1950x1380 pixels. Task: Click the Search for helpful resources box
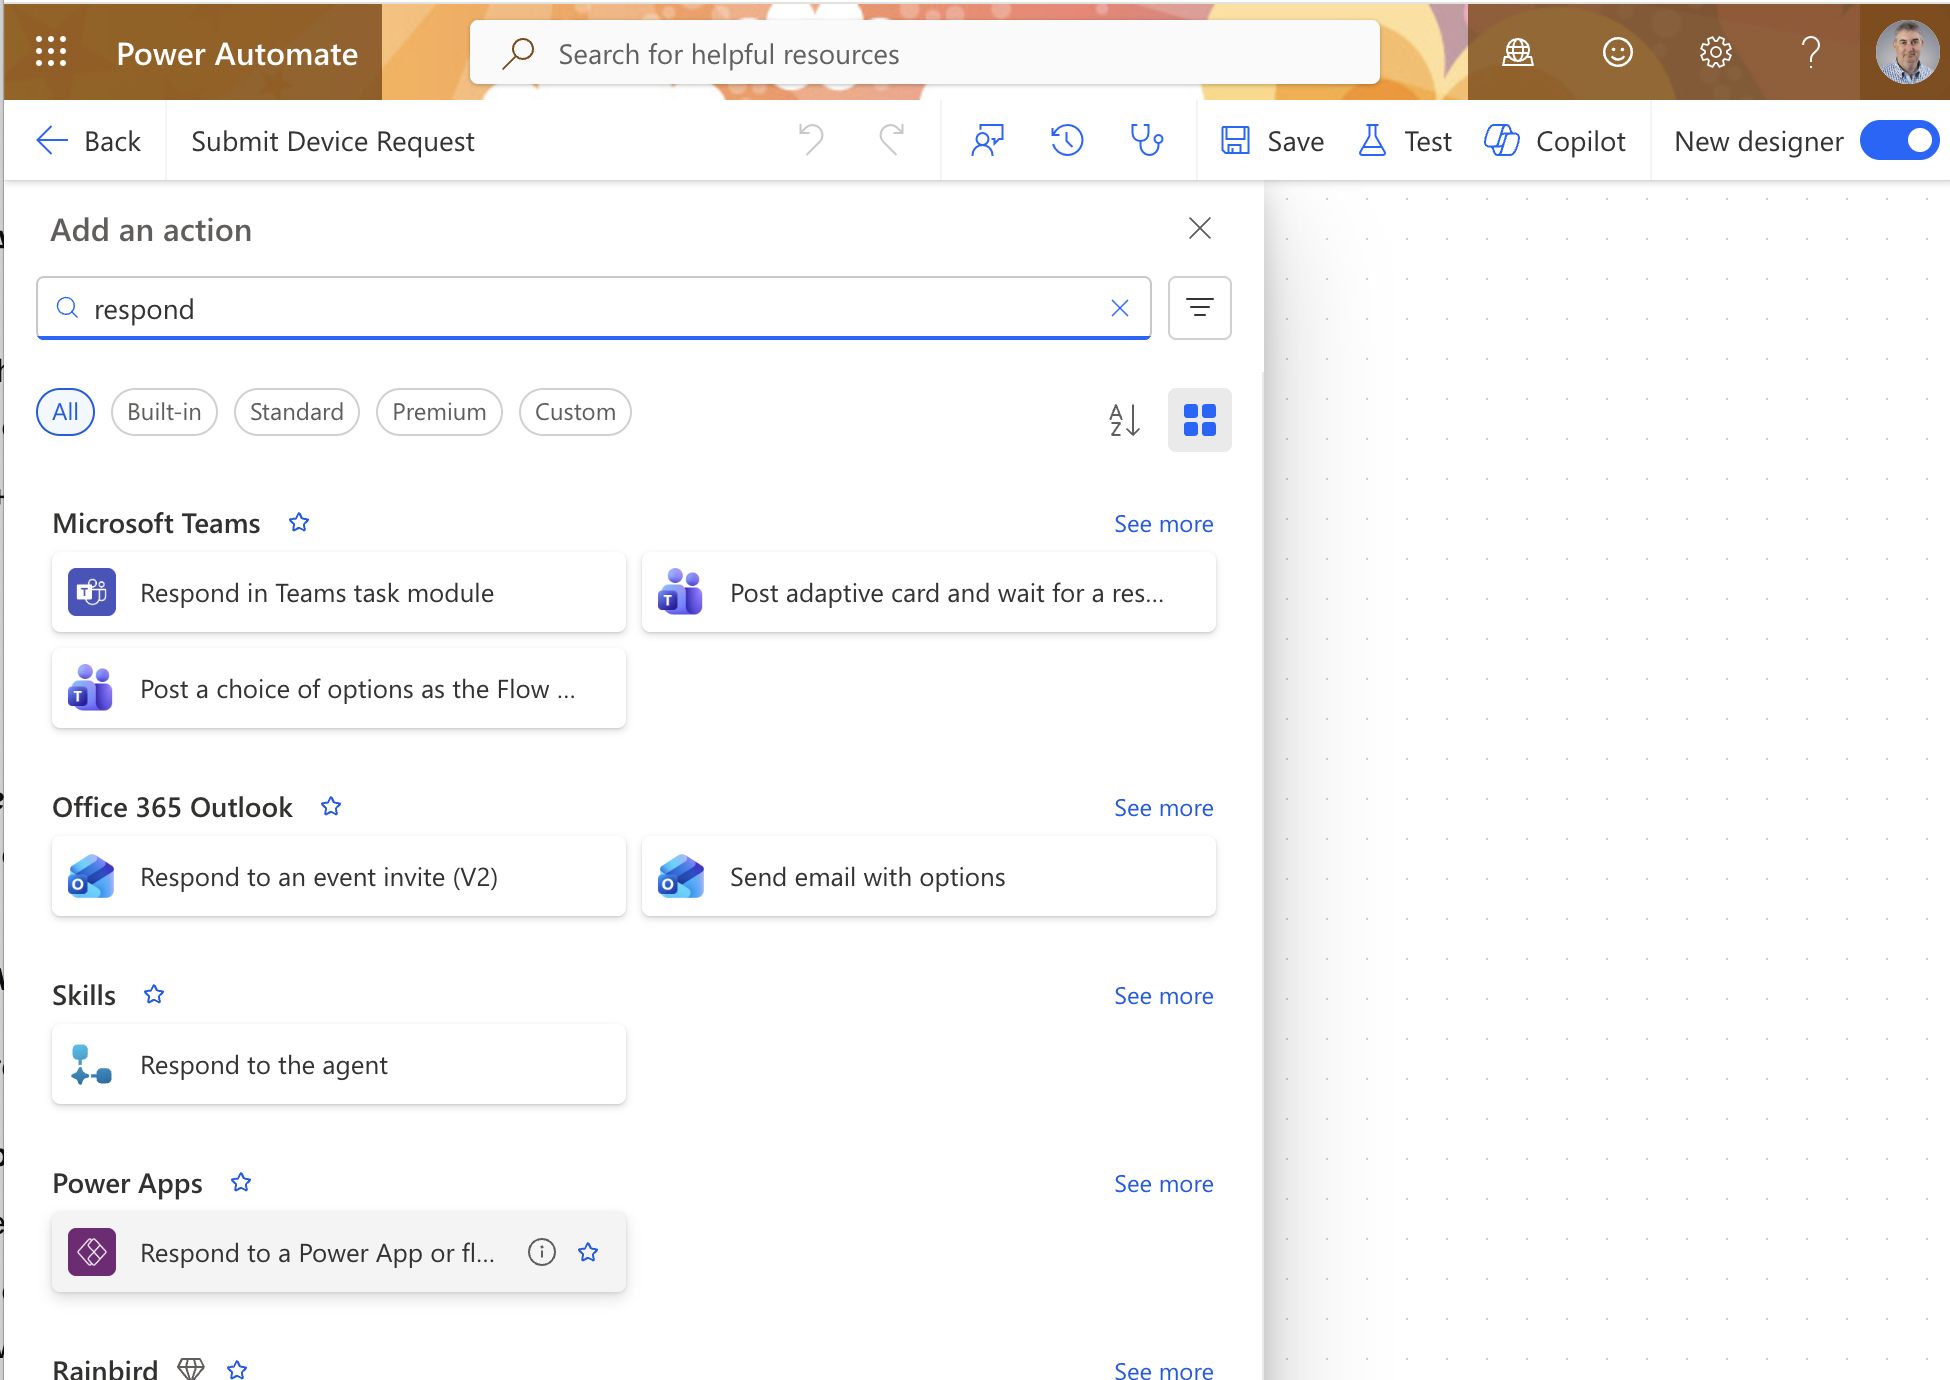click(924, 53)
